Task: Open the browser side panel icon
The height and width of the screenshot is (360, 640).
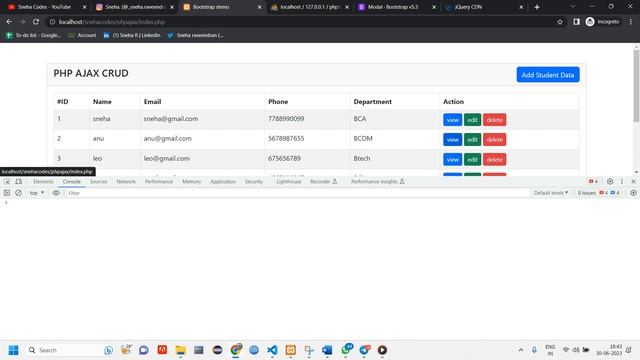Action: 576,22
